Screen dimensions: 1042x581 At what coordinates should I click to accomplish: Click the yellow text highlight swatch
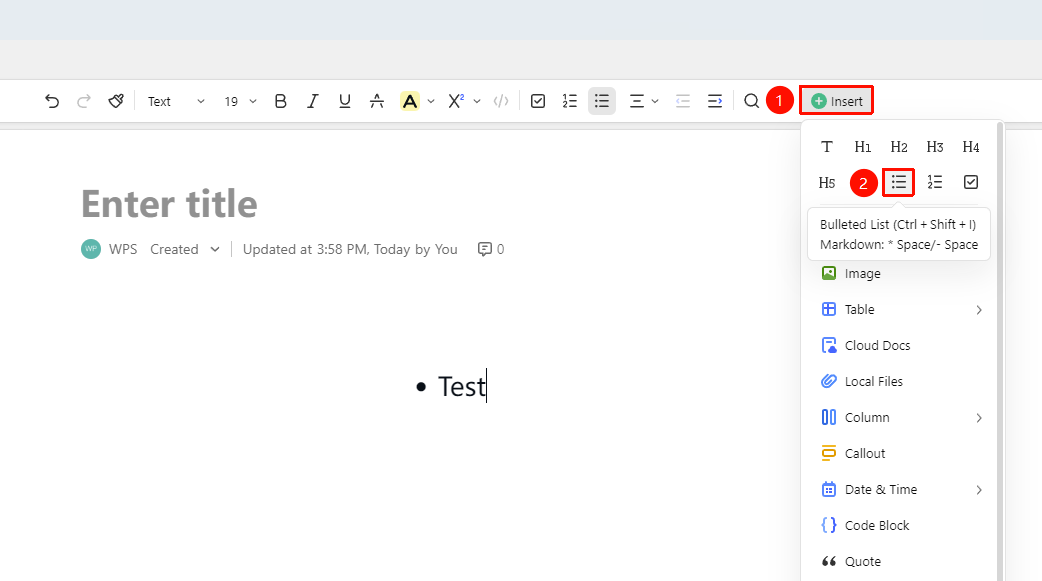point(410,101)
